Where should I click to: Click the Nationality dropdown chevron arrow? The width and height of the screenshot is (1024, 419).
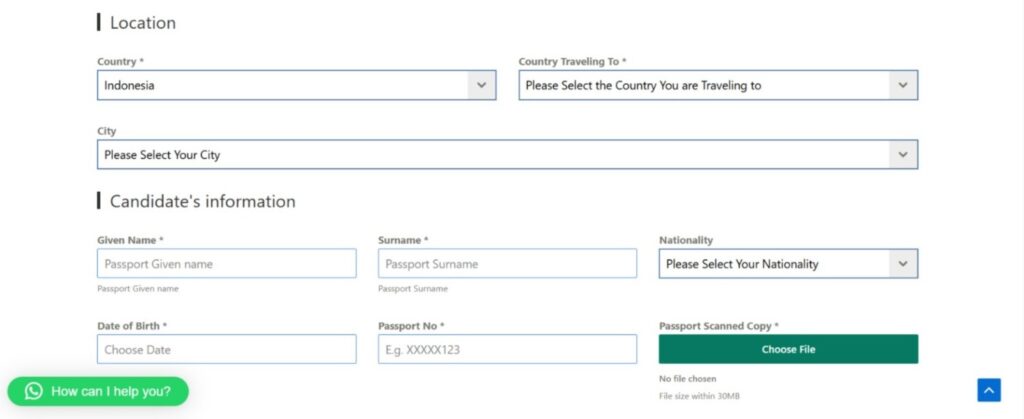click(903, 264)
